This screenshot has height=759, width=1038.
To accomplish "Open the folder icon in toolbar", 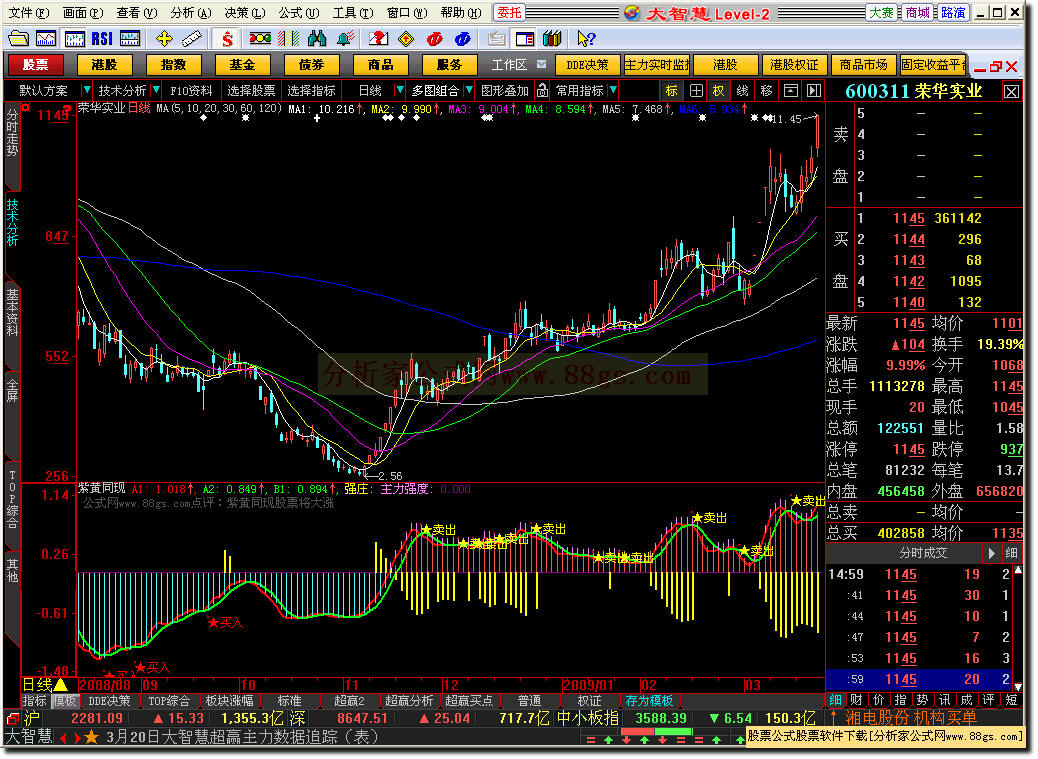I will pyautogui.click(x=18, y=38).
